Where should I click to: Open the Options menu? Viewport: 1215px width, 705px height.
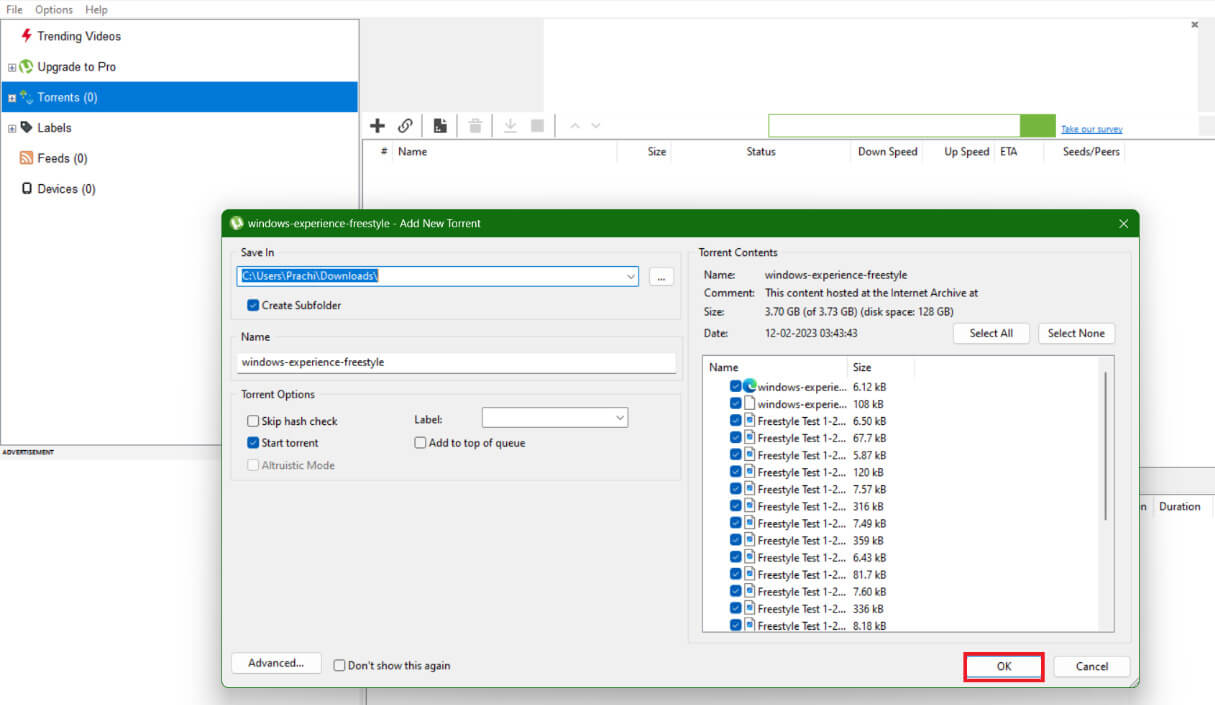(54, 9)
